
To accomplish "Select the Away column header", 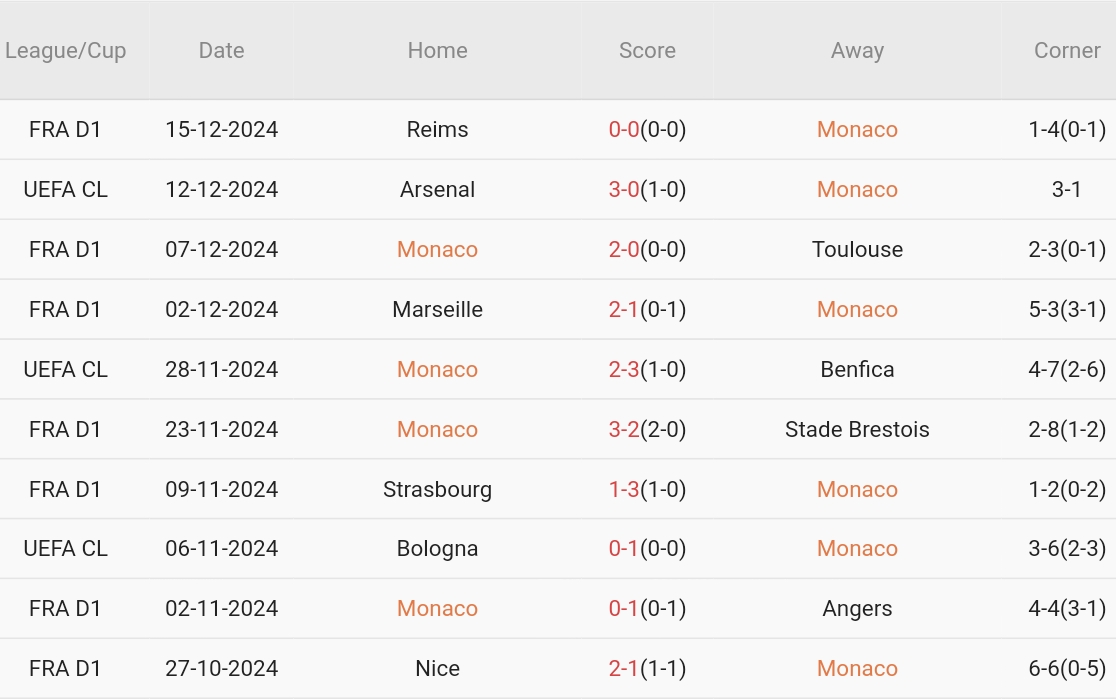I will coord(857,51).
